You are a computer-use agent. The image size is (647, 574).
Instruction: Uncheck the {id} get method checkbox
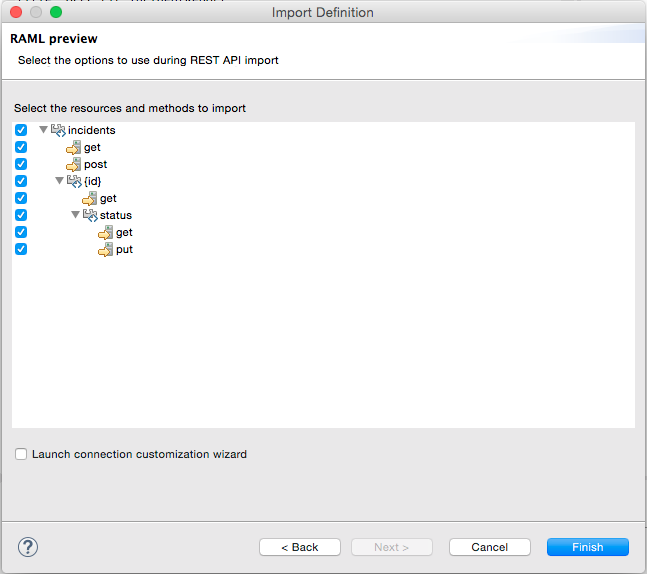[x=21, y=198]
